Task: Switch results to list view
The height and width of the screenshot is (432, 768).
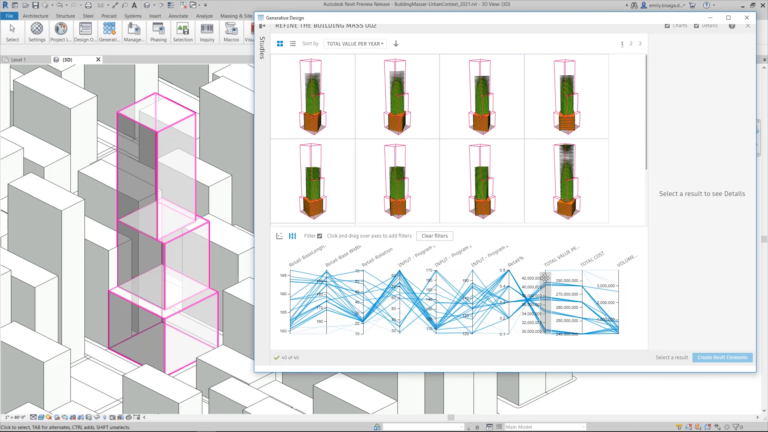Action: (292, 44)
